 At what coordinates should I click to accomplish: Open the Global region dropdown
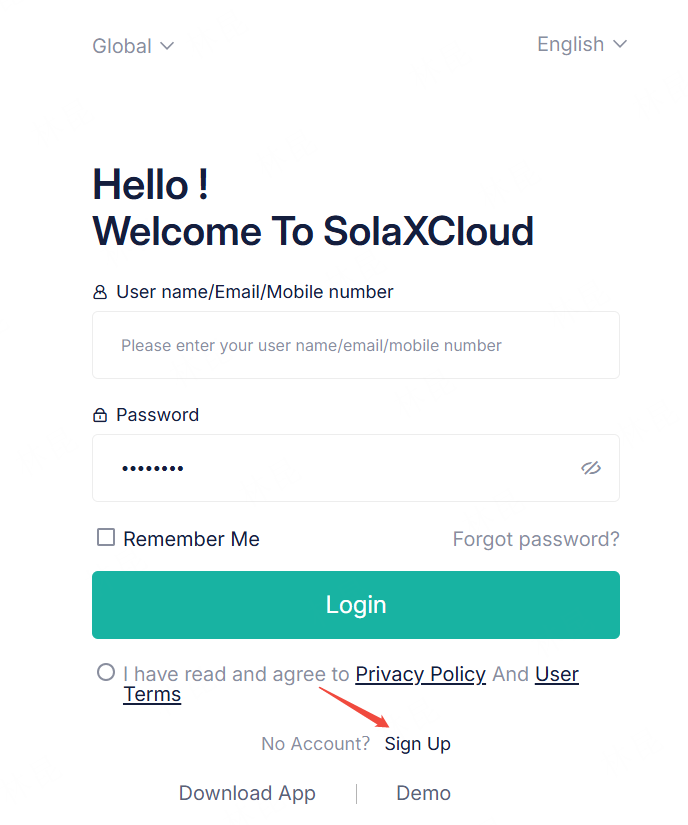click(122, 46)
